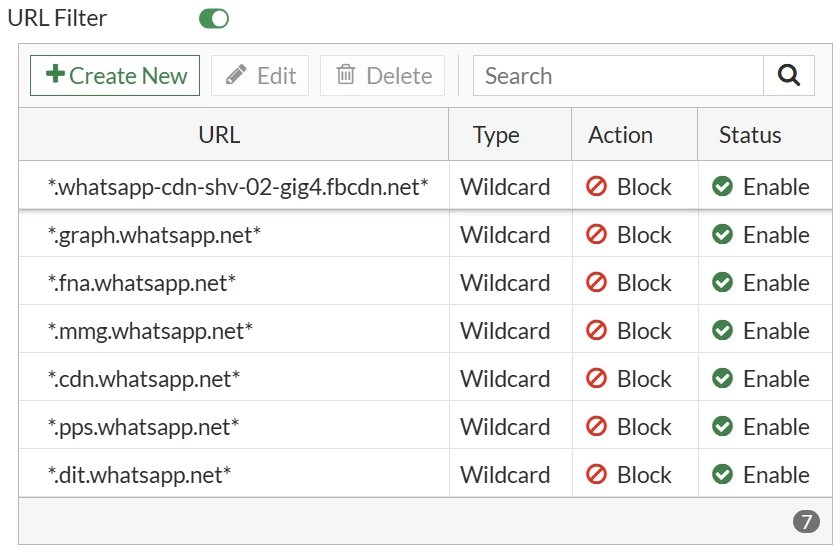This screenshot has width=837, height=549.
Task: Click the magnifying glass search icon
Action: click(x=789, y=76)
